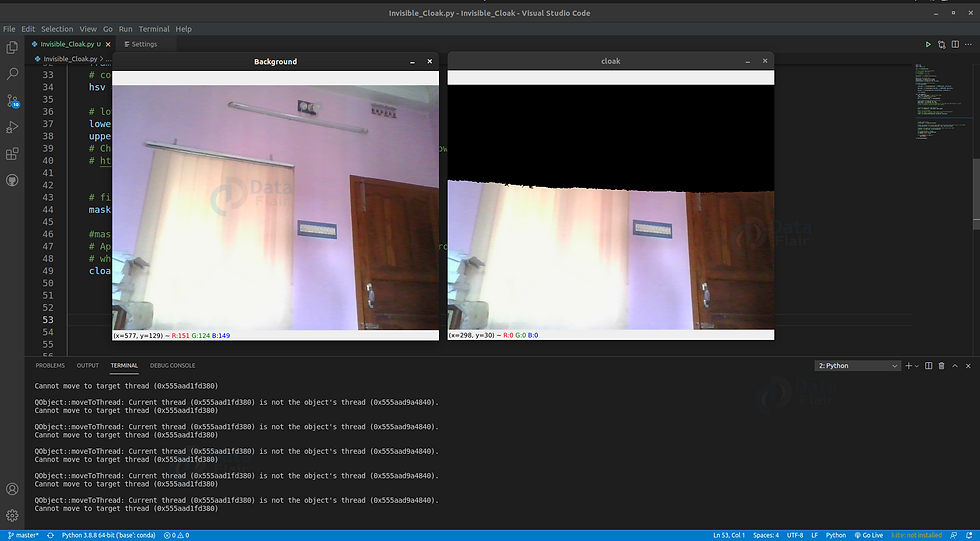
Task: Switch to the PROBLEMS panel tab
Action: coord(50,365)
